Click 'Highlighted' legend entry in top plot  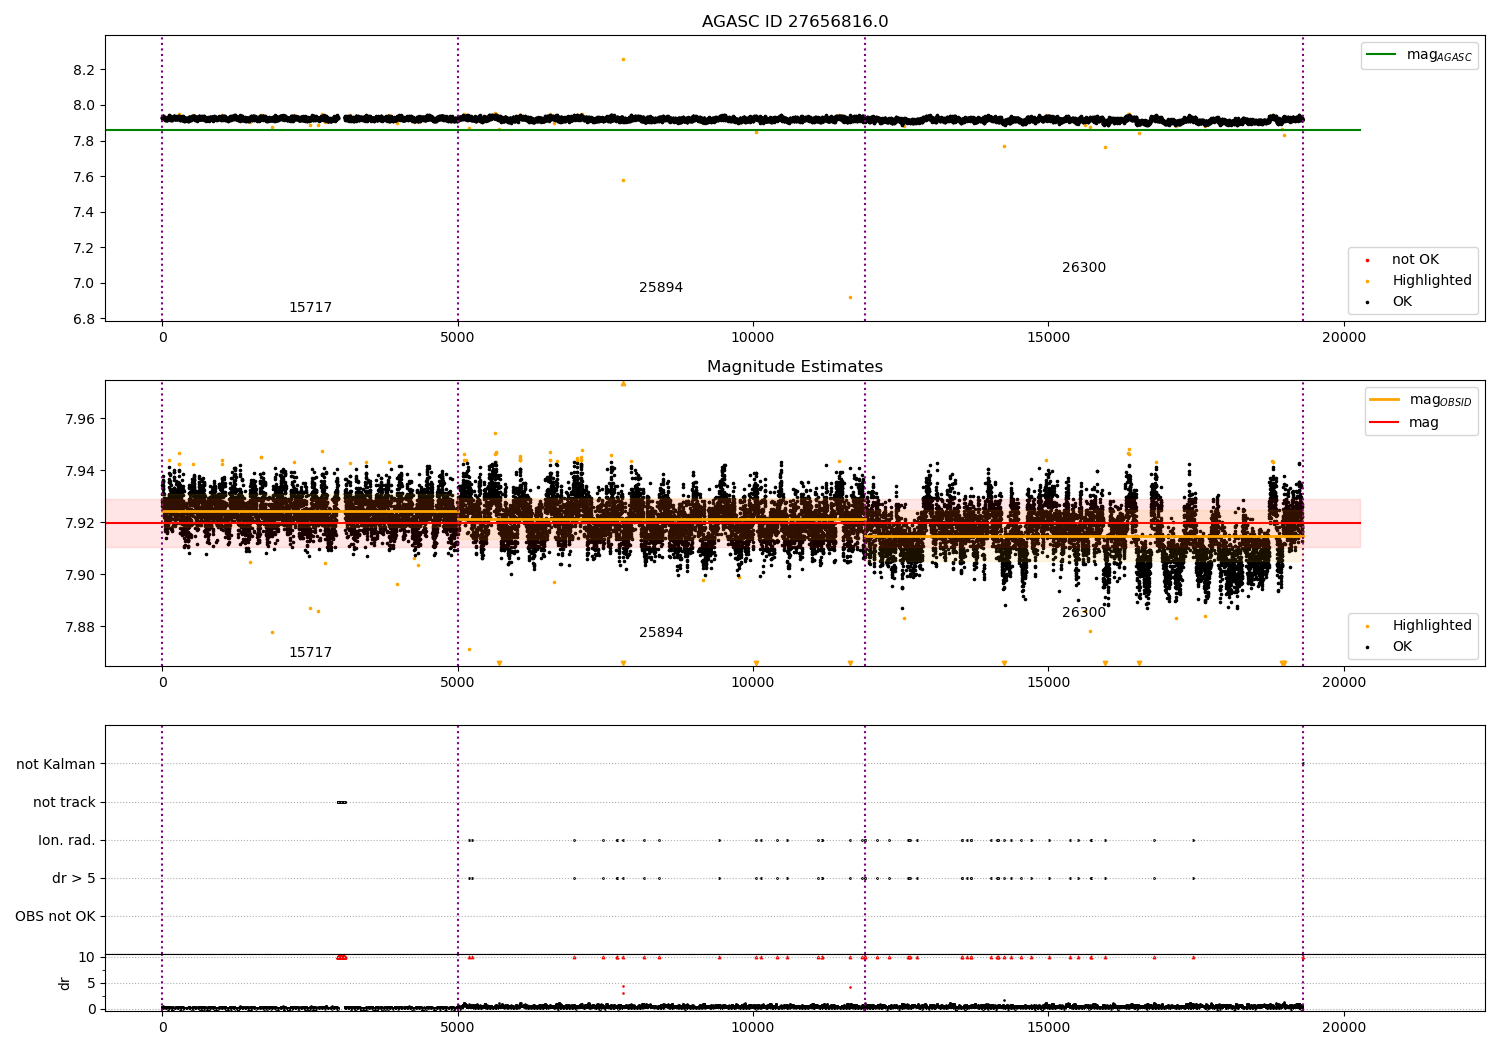pos(1432,281)
